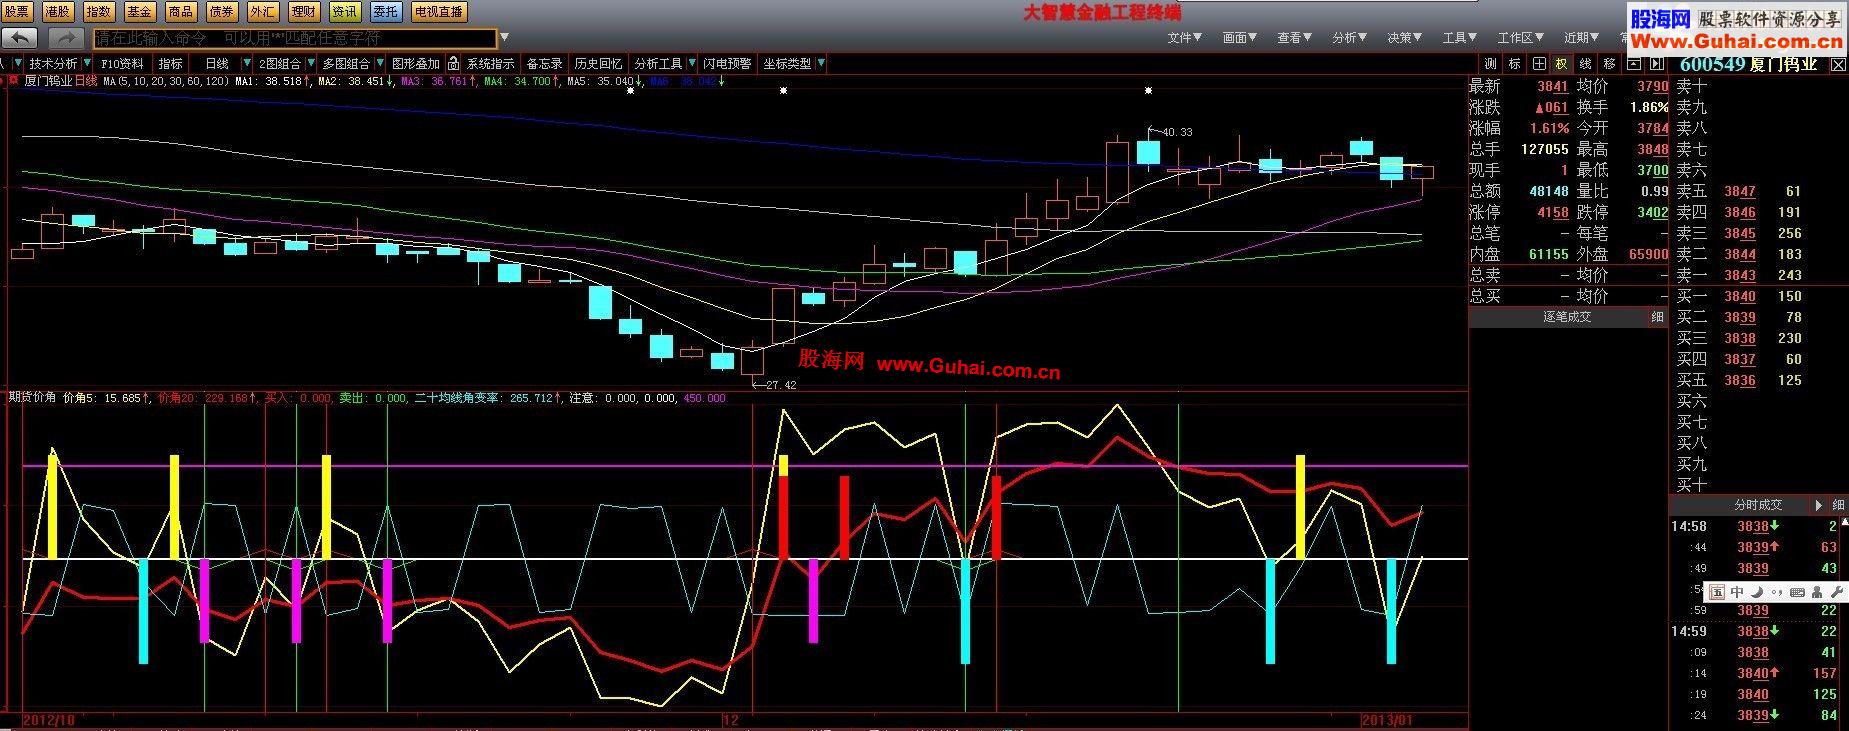Select the 基金 (Funds) category button

click(x=140, y=12)
